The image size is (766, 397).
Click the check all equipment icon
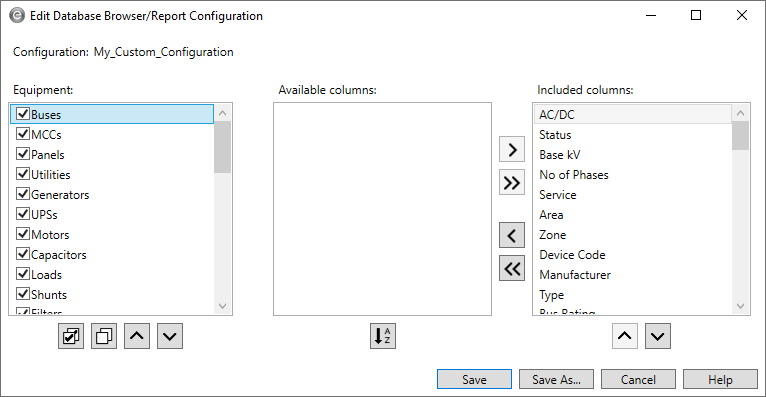(x=71, y=336)
